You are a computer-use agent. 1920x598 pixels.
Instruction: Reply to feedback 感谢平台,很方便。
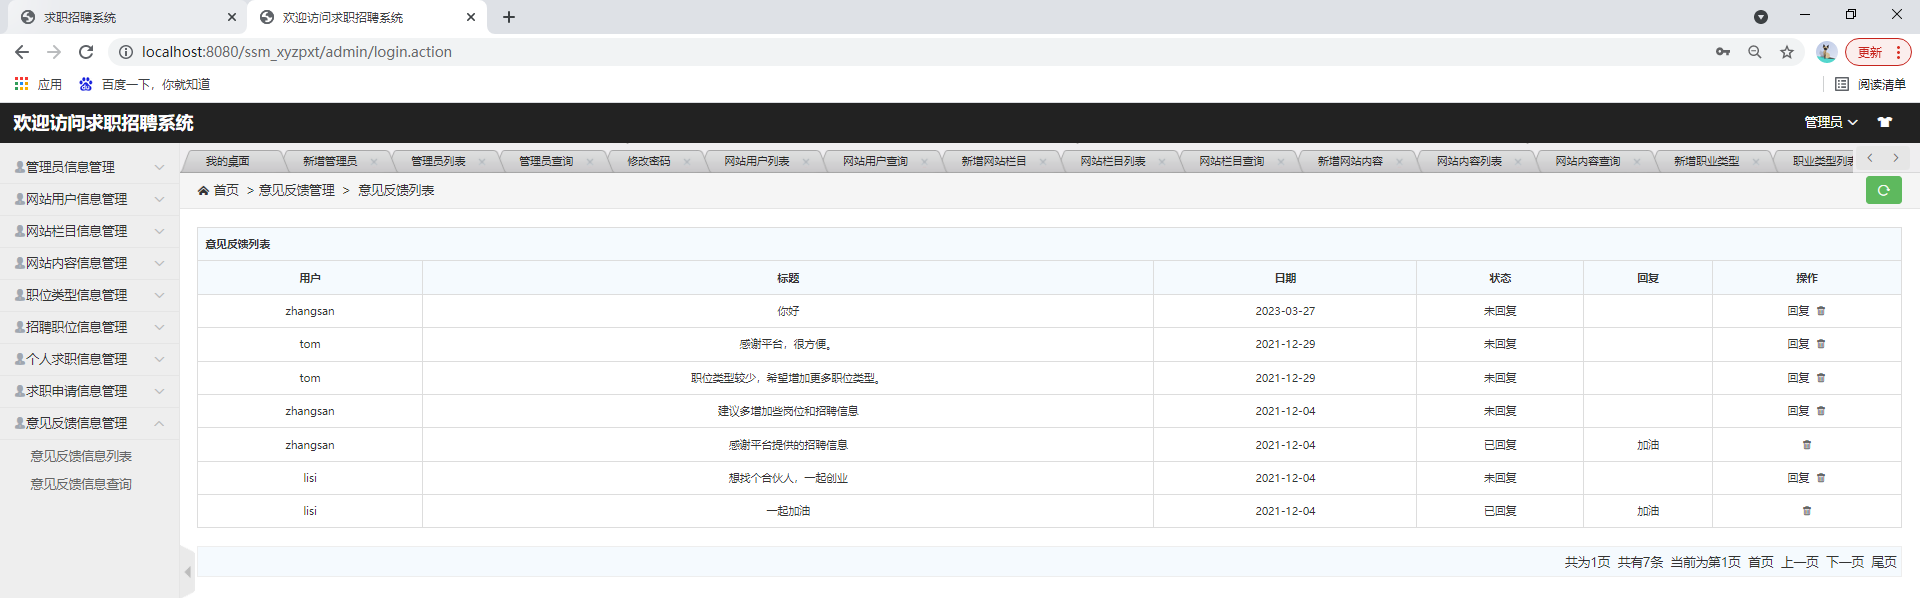pyautogui.click(x=1798, y=344)
